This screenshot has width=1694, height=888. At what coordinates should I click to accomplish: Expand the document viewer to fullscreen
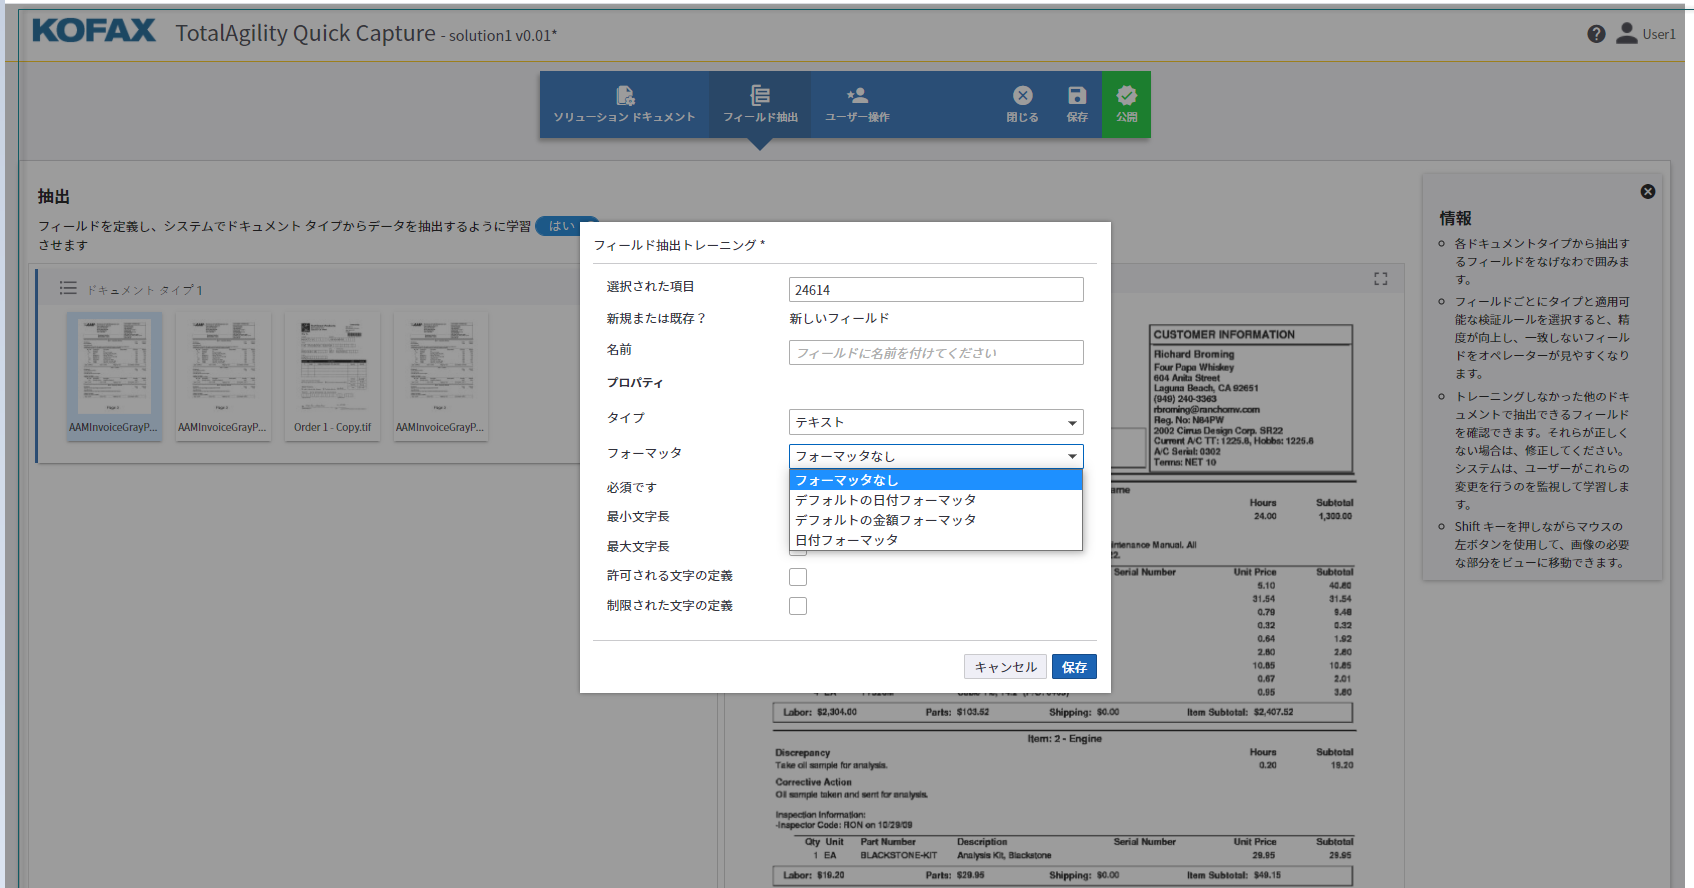point(1381,279)
